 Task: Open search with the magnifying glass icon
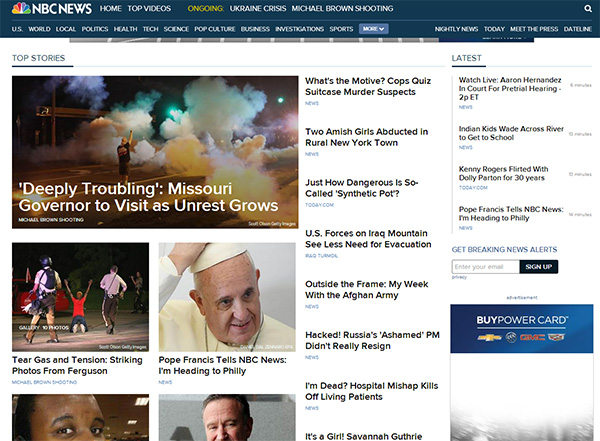[587, 9]
